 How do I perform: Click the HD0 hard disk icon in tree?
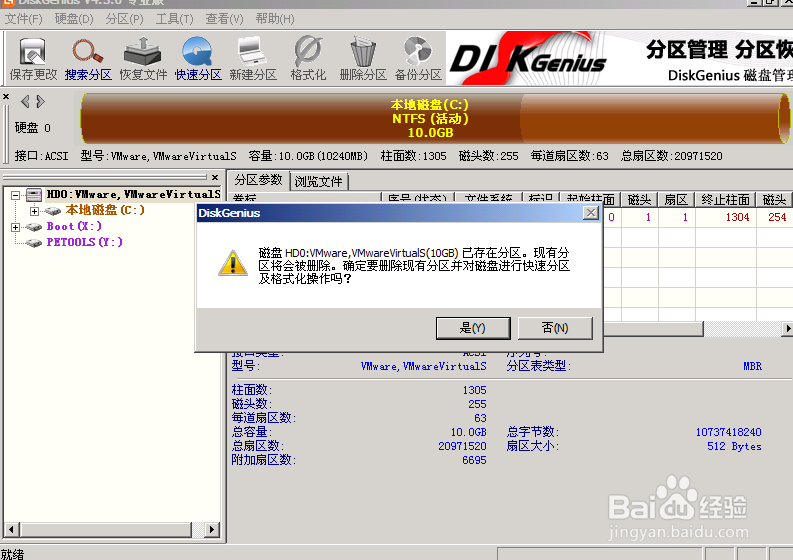[x=34, y=195]
